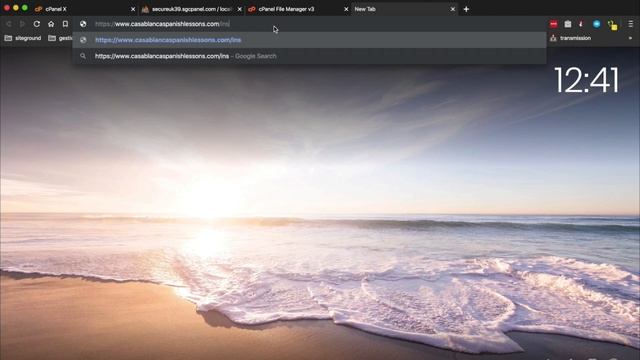Select the New Tab tab
Image resolution: width=640 pixels, height=360 pixels.
(x=404, y=9)
